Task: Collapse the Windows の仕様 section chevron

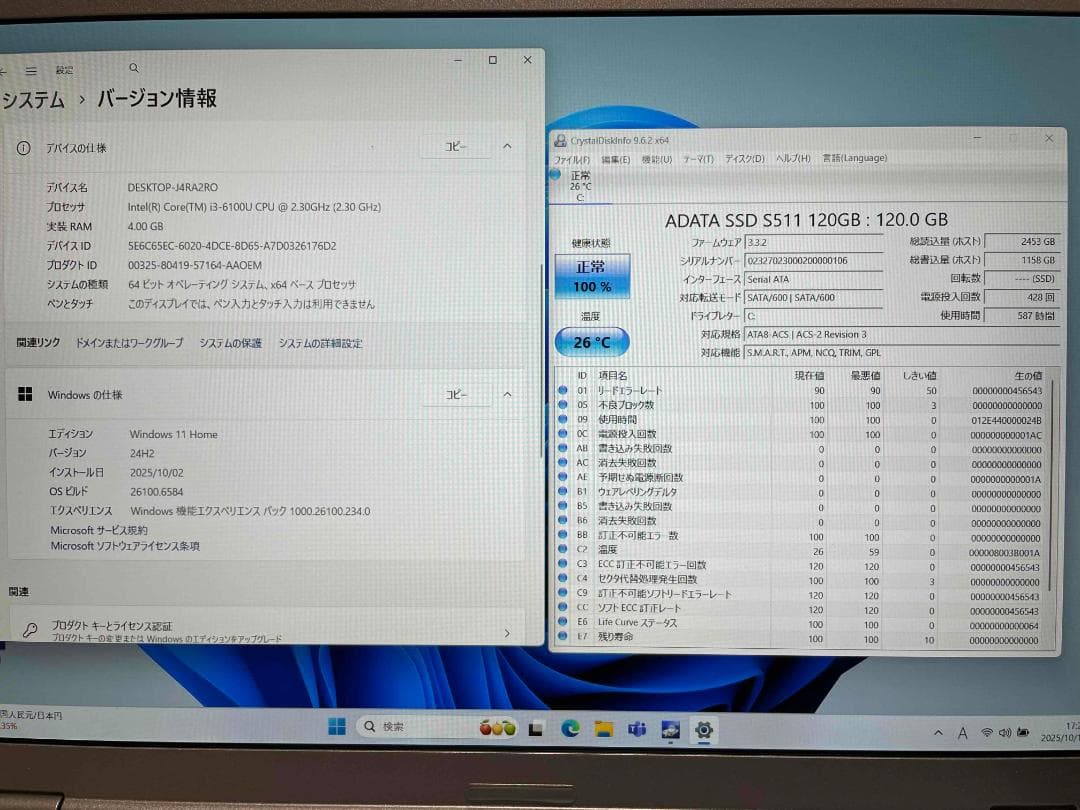Action: click(507, 394)
